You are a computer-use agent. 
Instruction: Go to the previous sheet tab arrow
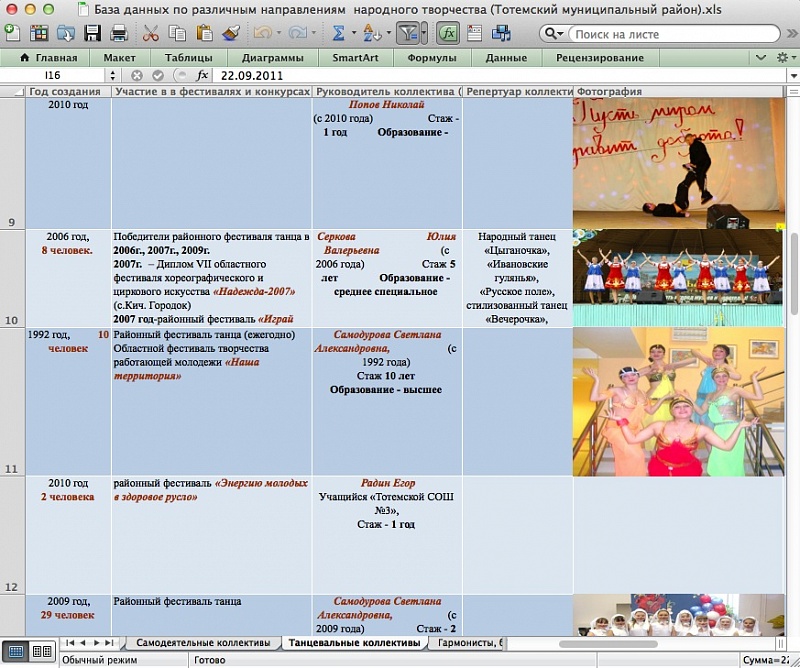(83, 642)
